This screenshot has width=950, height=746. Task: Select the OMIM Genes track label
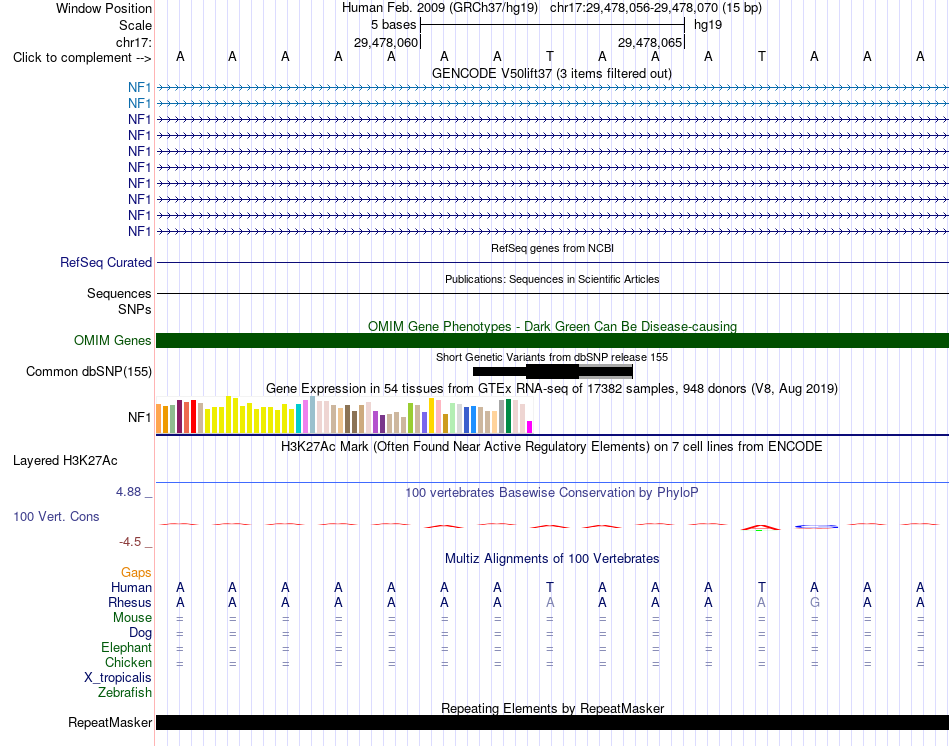[x=113, y=341]
